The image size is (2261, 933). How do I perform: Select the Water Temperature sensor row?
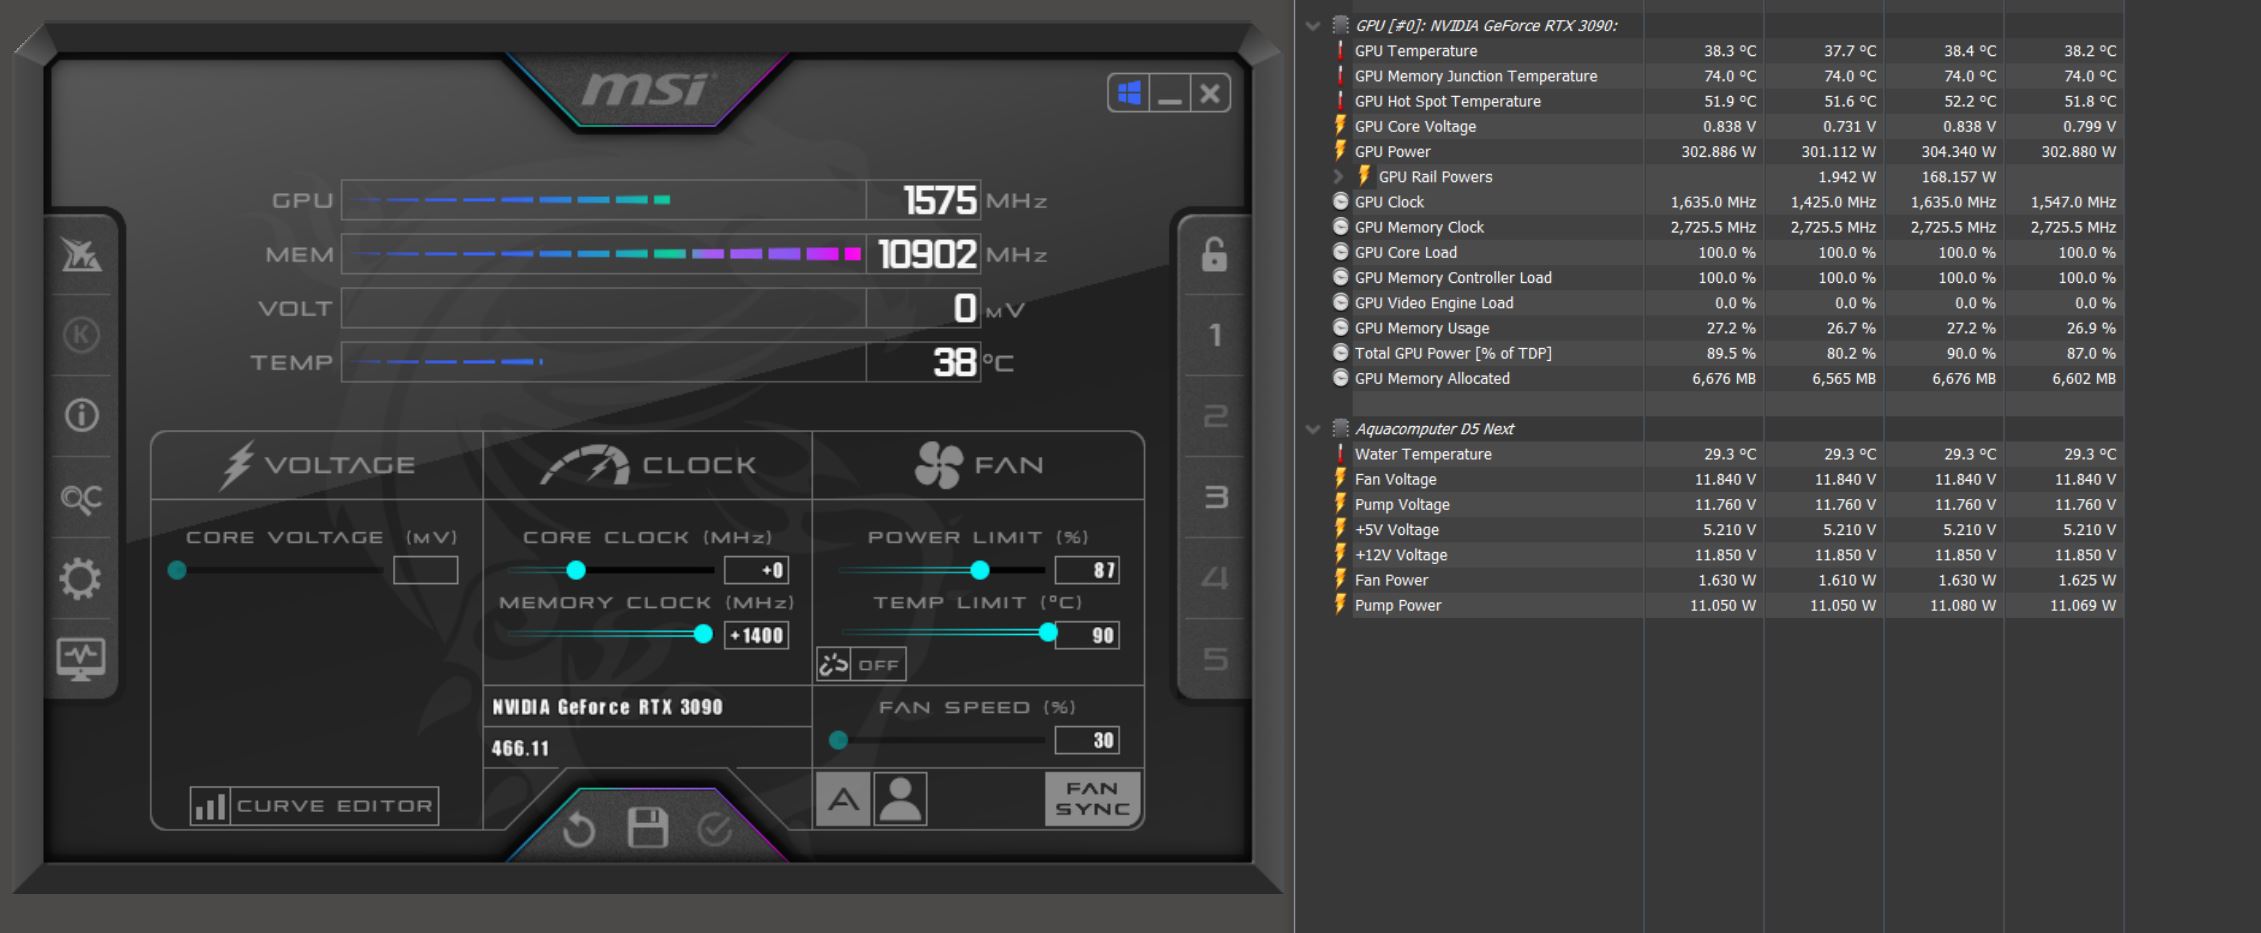point(1727,454)
